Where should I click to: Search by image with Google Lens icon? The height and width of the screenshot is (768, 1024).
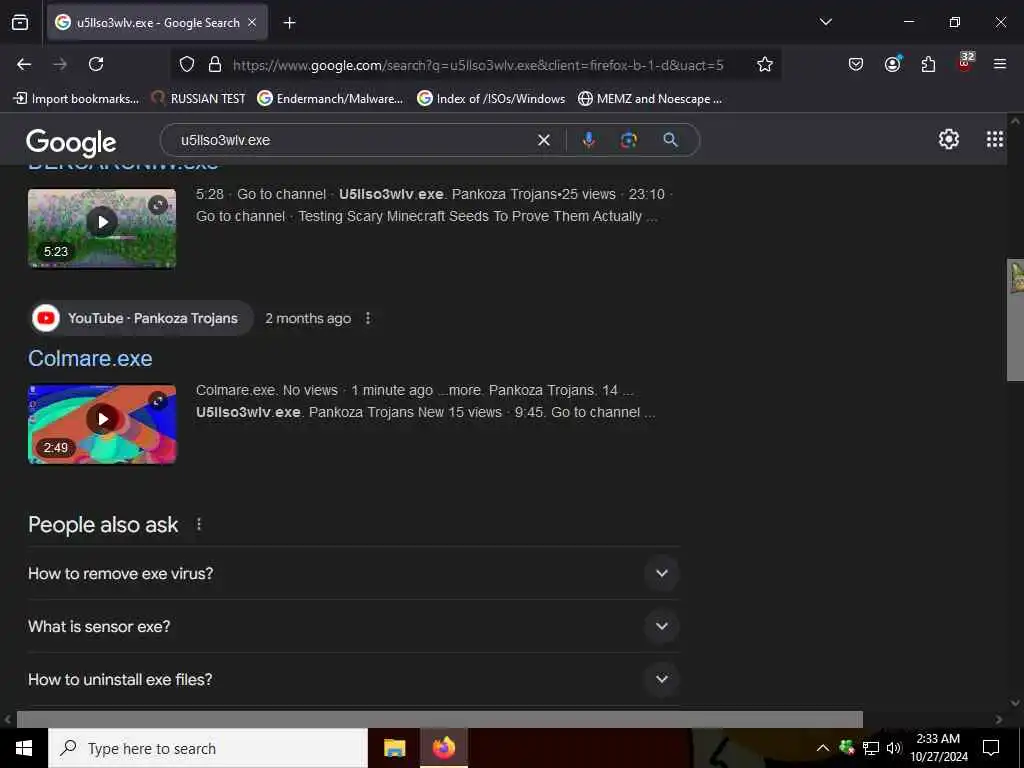click(x=629, y=140)
